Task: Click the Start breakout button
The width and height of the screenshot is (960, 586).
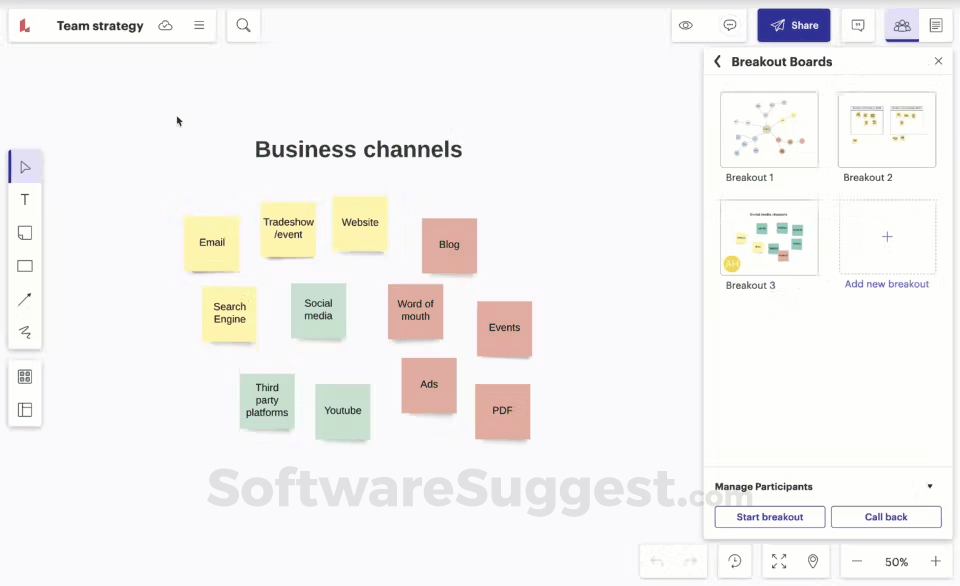Action: click(769, 517)
